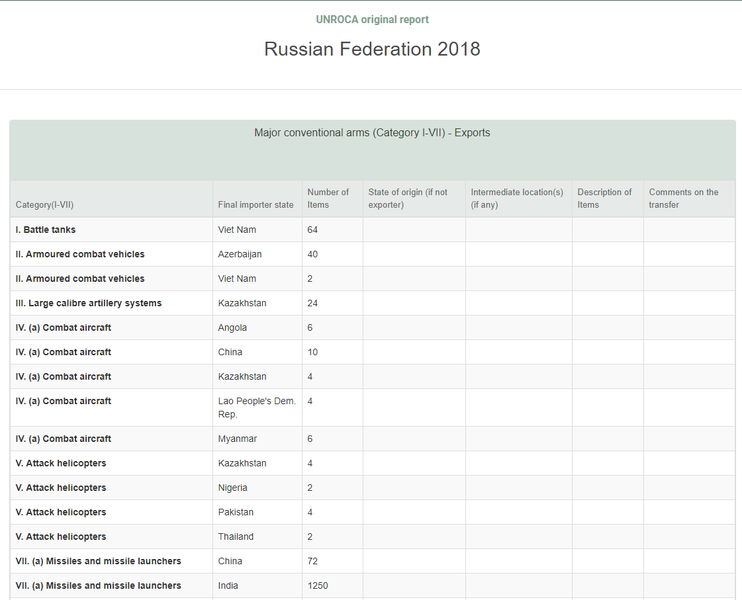Click the Nigeria attack helicopters row

pos(372,487)
